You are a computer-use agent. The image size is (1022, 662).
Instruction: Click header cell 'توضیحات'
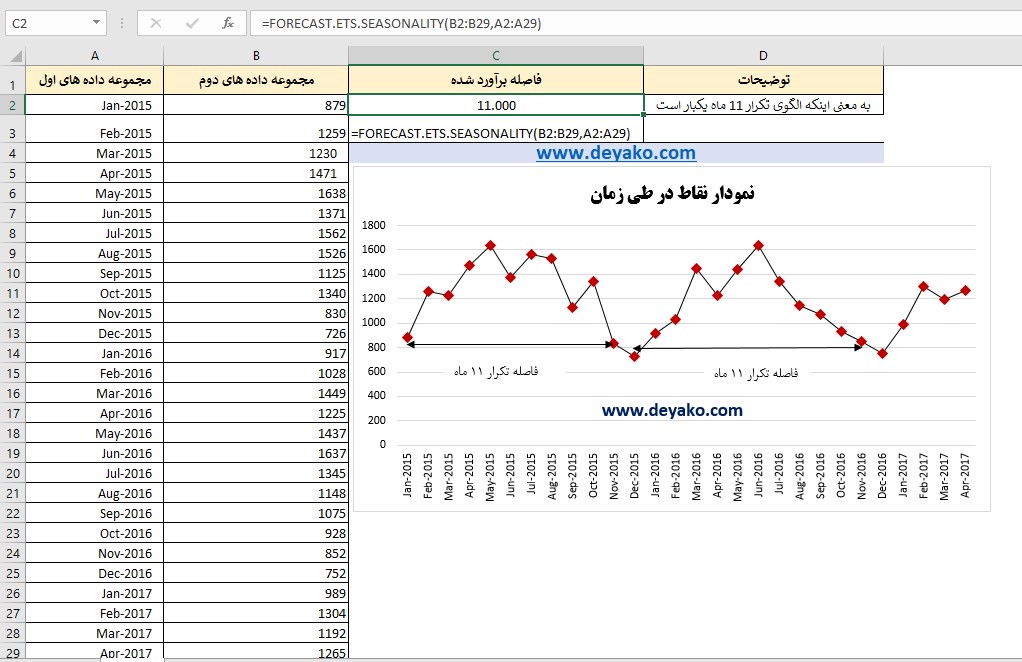pyautogui.click(x=763, y=80)
